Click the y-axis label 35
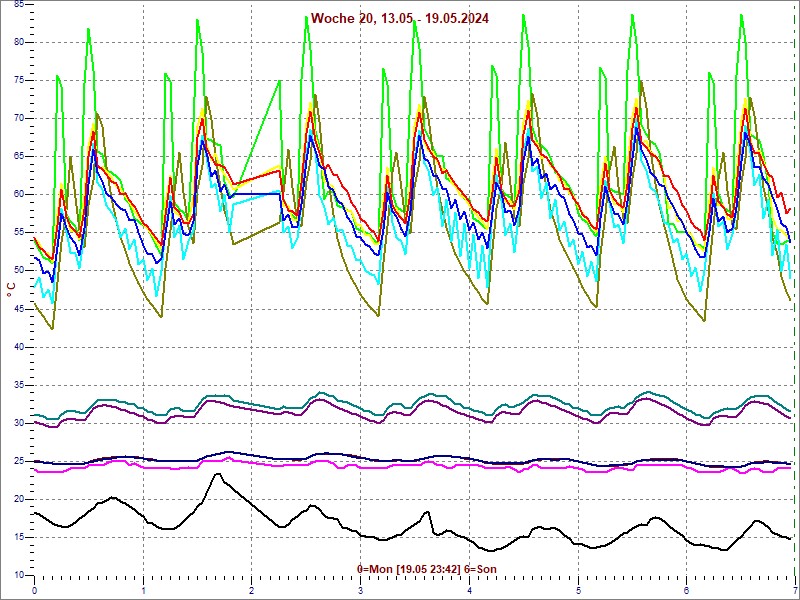This screenshot has width=800, height=600. 18,385
